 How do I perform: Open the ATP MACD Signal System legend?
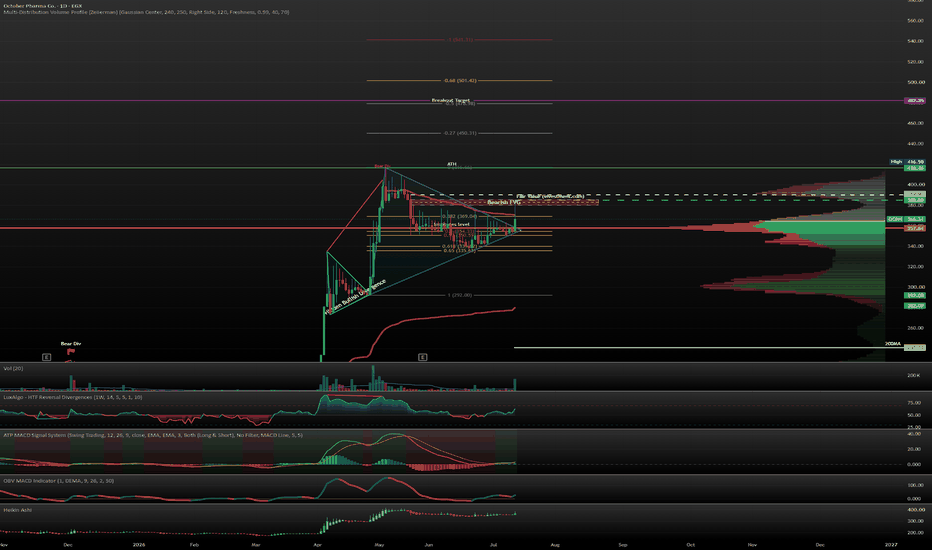pos(153,435)
